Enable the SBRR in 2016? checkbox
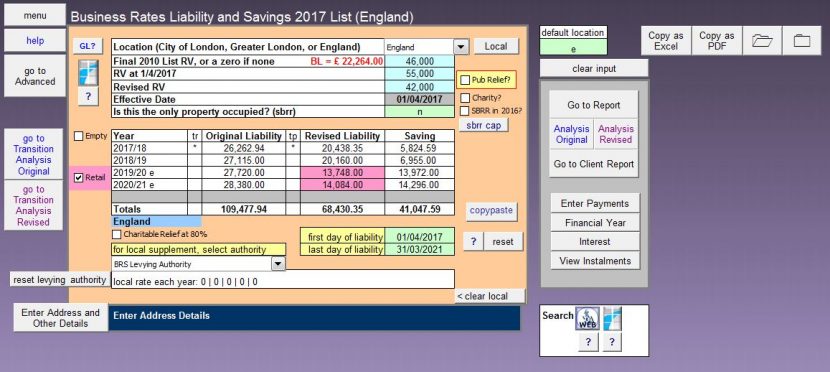The image size is (830, 372). click(x=465, y=111)
